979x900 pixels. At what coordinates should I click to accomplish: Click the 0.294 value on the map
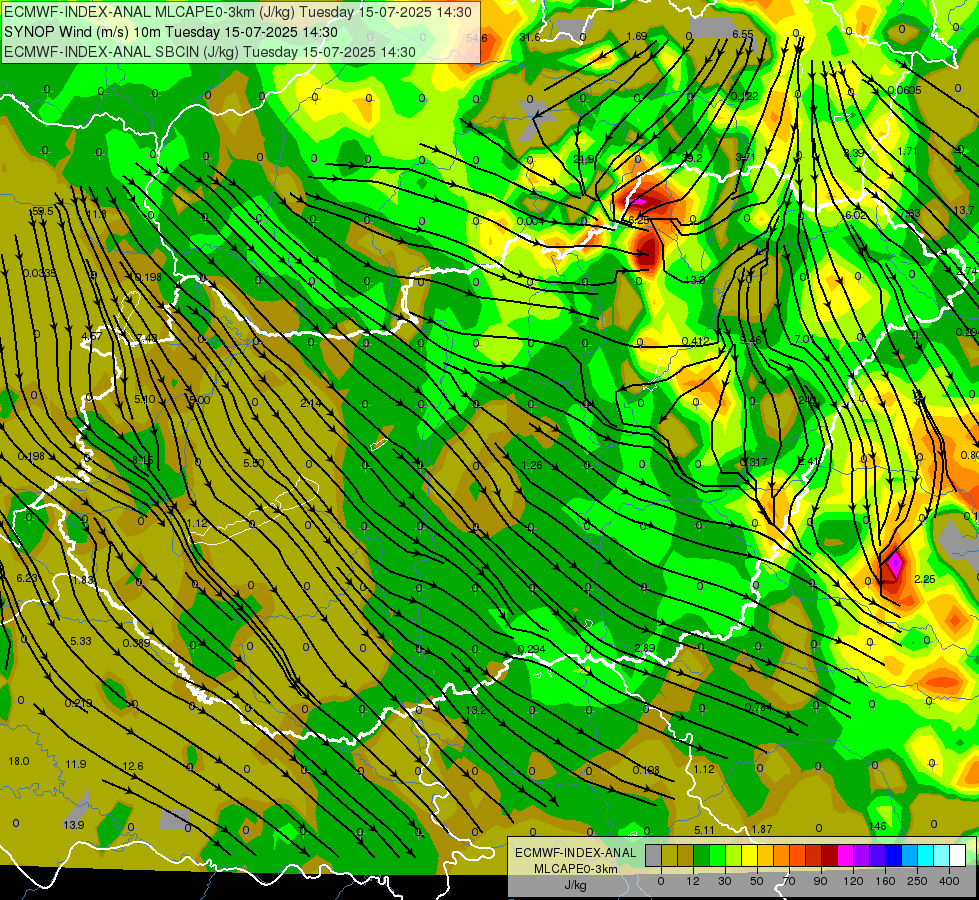(531, 650)
